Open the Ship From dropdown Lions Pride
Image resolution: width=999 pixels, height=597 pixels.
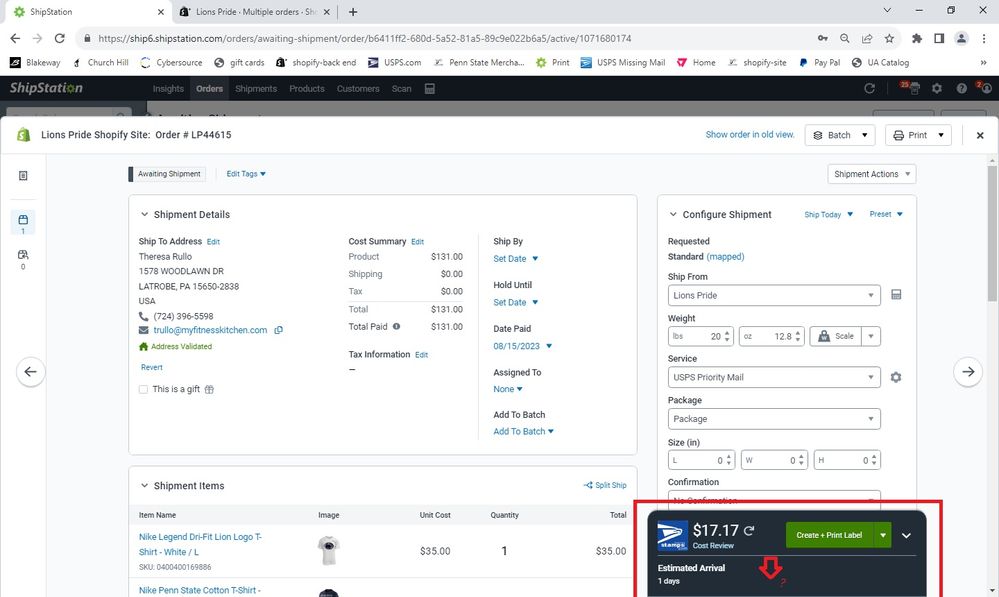(x=774, y=295)
